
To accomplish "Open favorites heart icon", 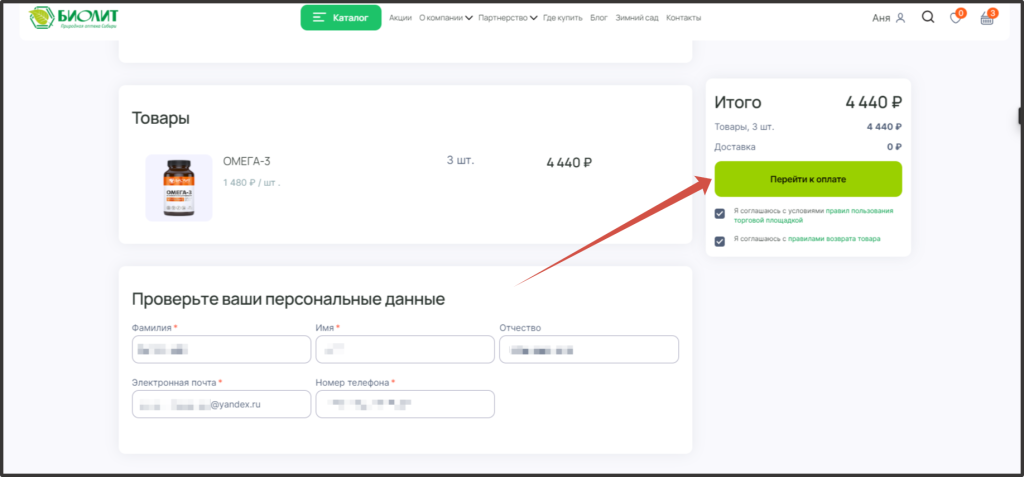I will tap(956, 18).
